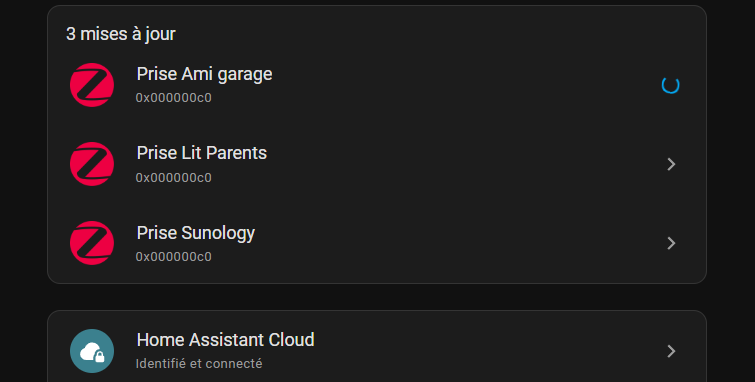Click version 0x000000c0 under Prise Sunology
Viewport: 755px width, 382px height.
click(x=173, y=257)
